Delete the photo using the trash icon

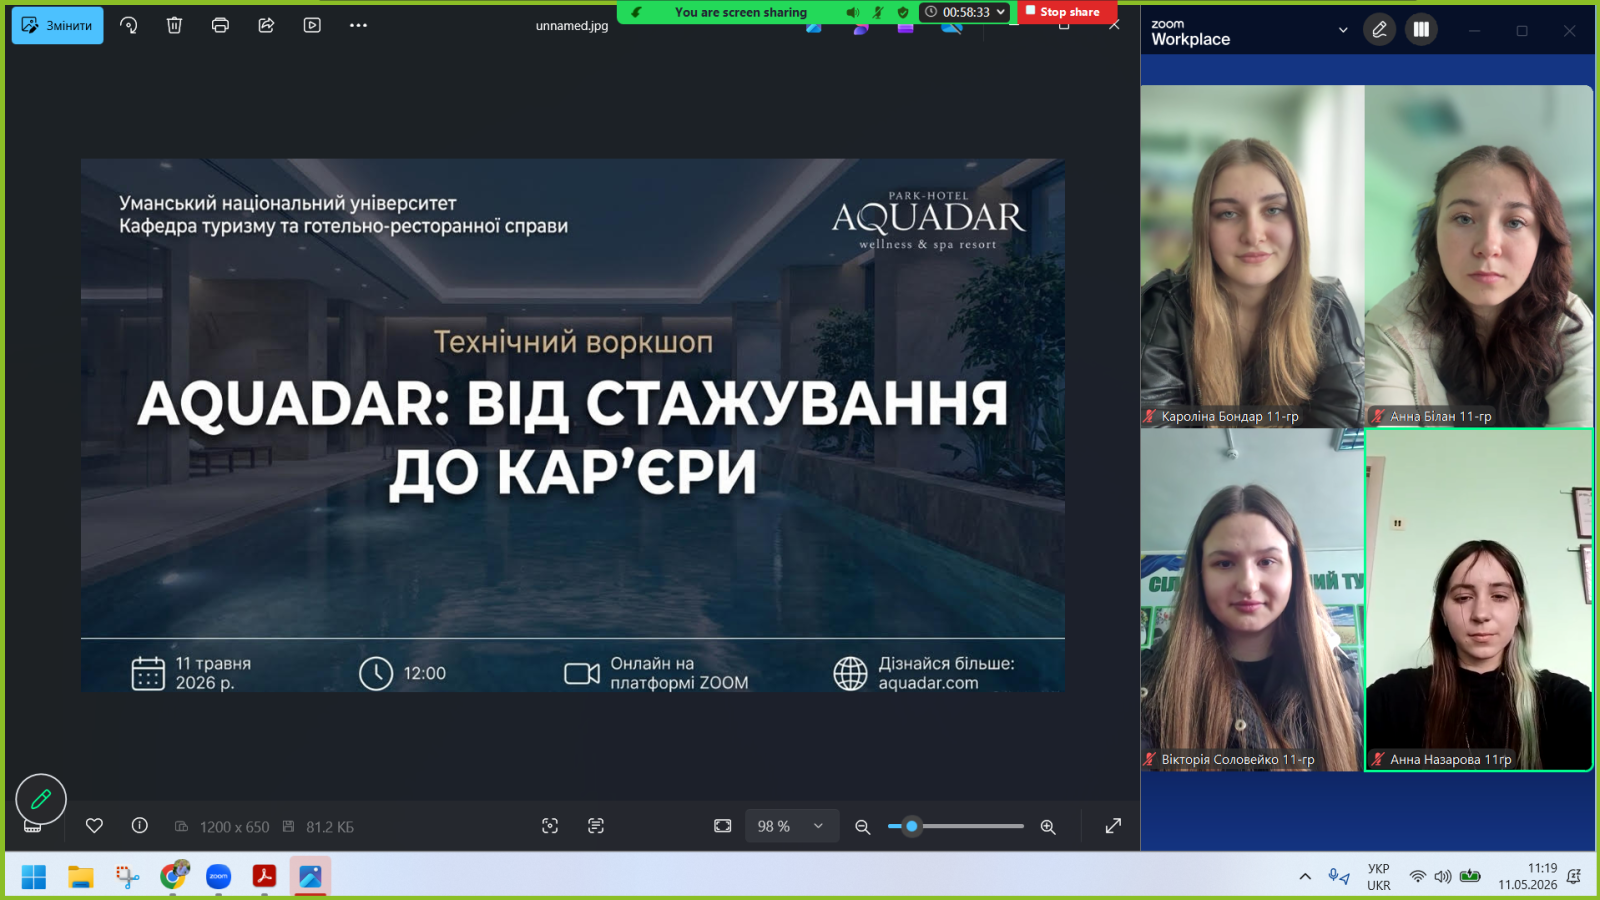[174, 26]
